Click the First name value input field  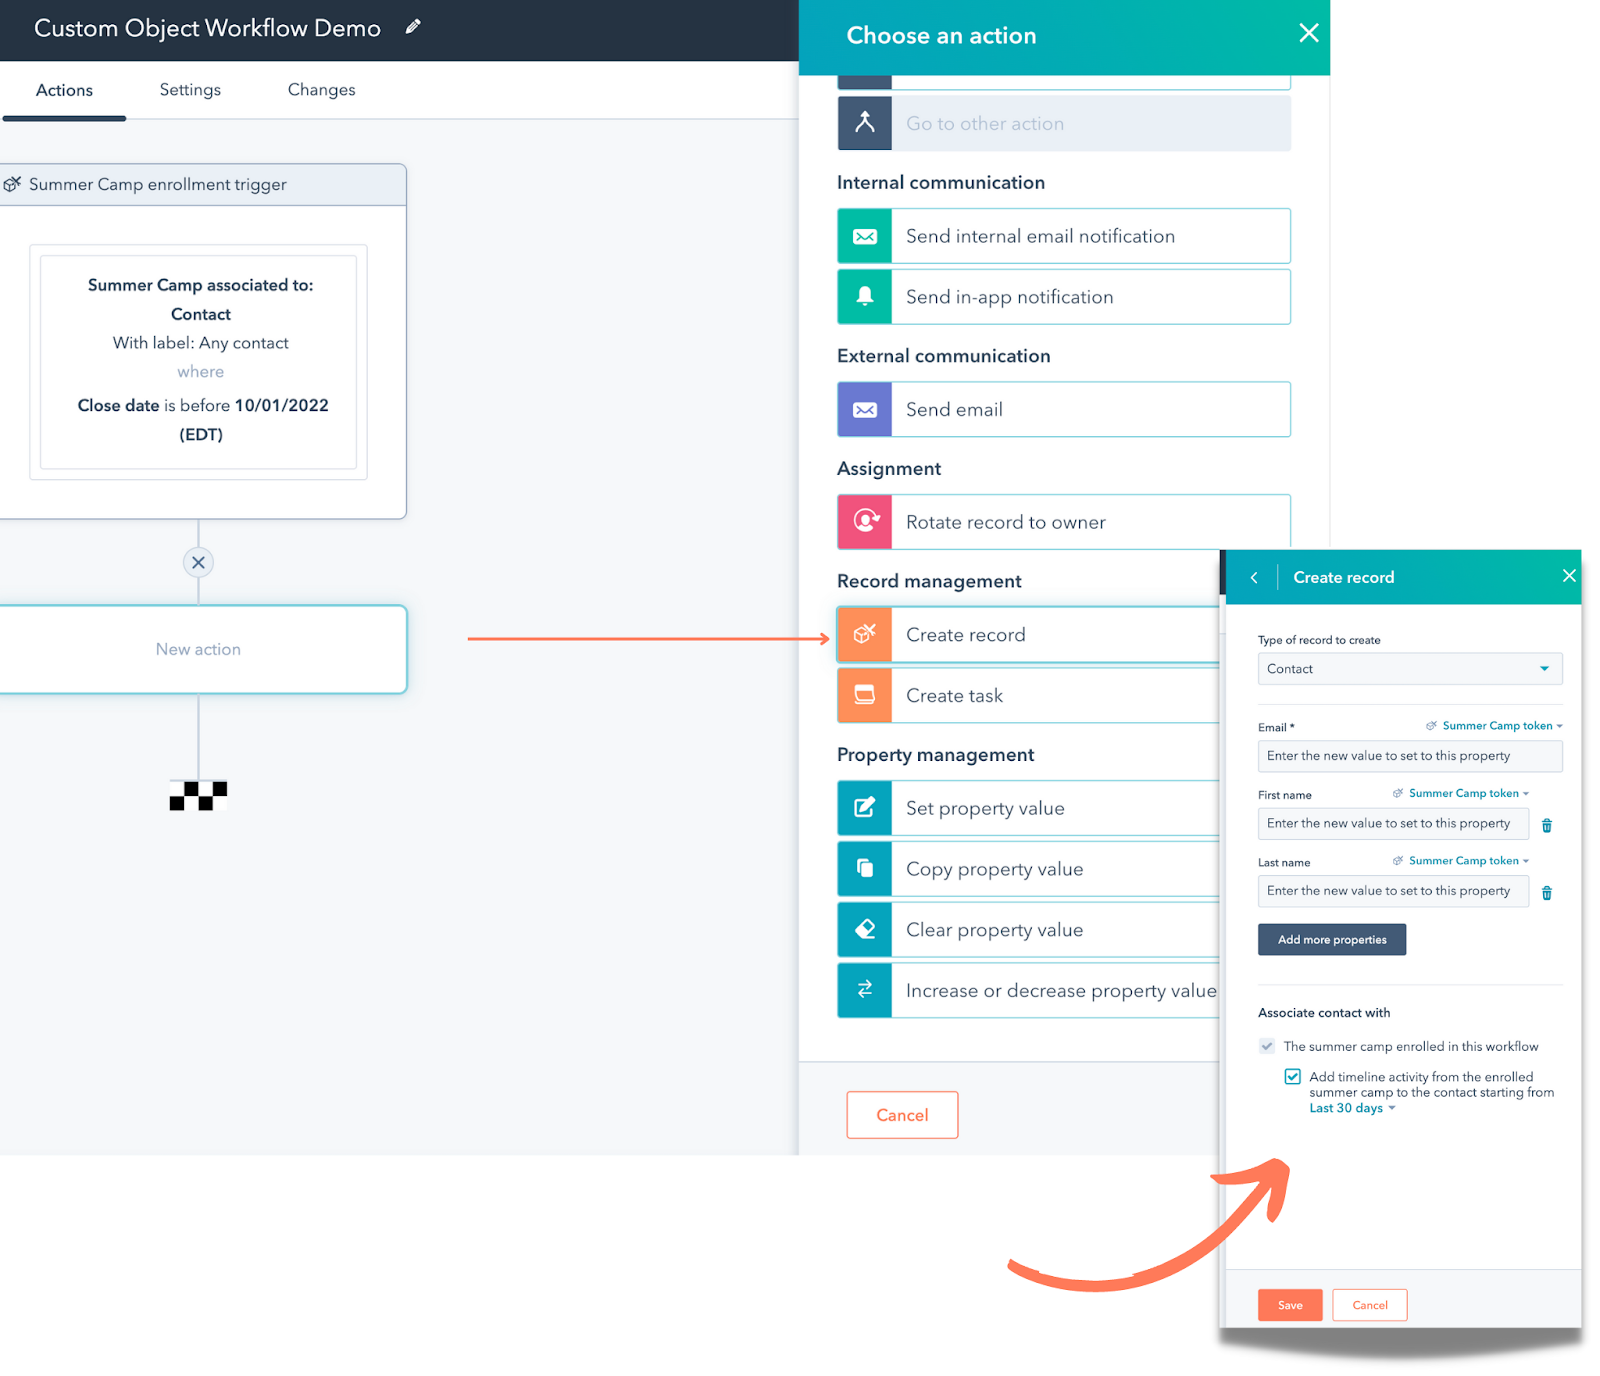[x=1392, y=823]
